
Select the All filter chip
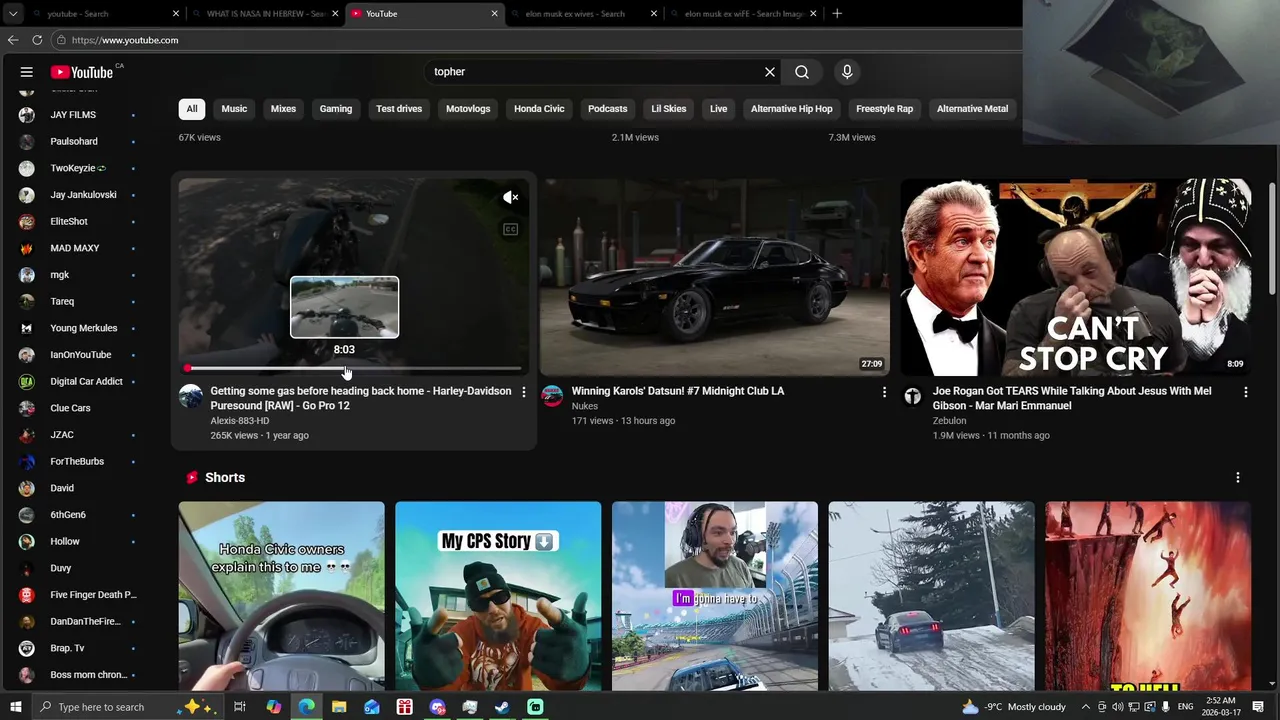(192, 109)
